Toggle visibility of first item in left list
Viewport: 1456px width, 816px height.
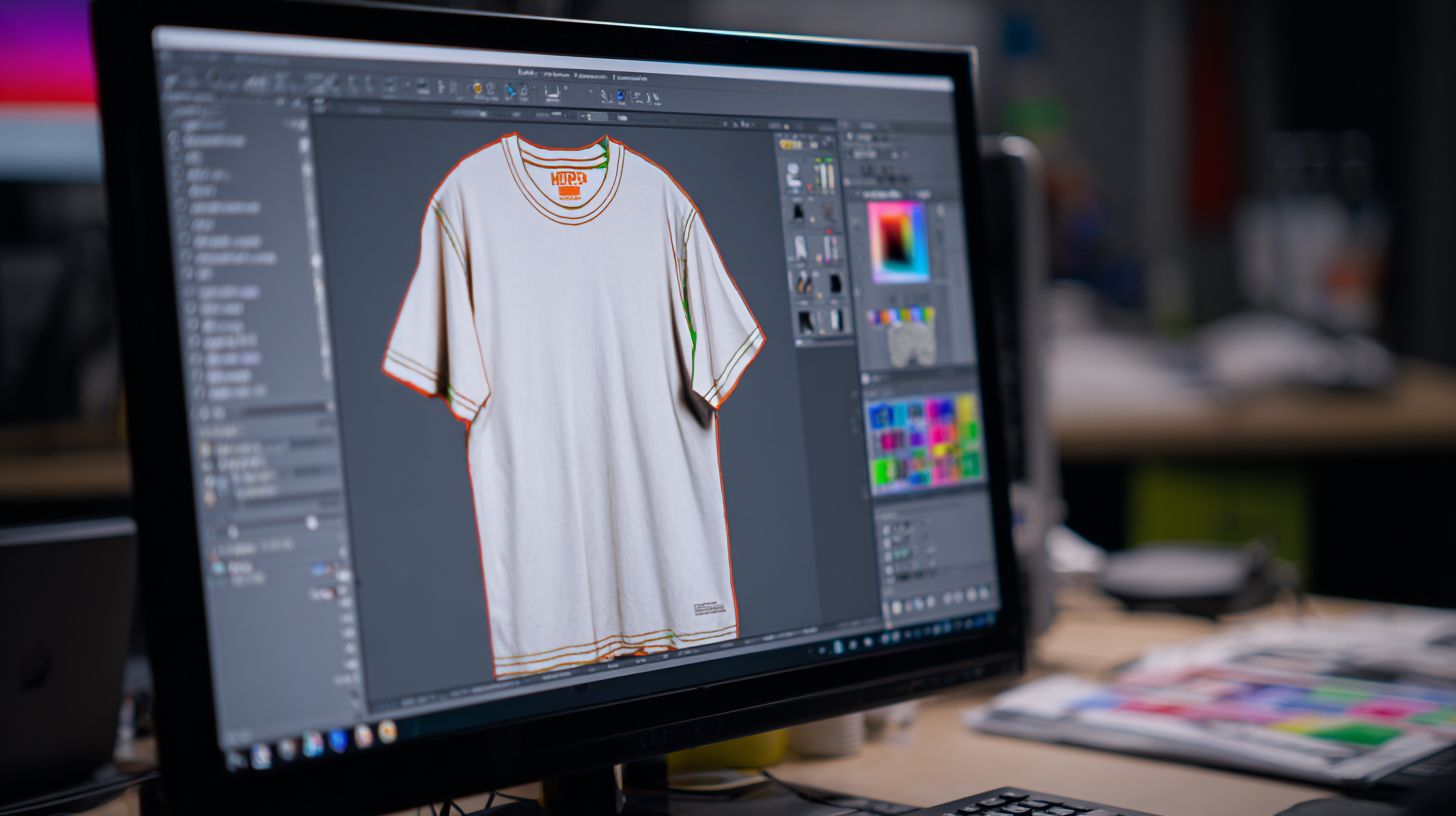point(175,141)
